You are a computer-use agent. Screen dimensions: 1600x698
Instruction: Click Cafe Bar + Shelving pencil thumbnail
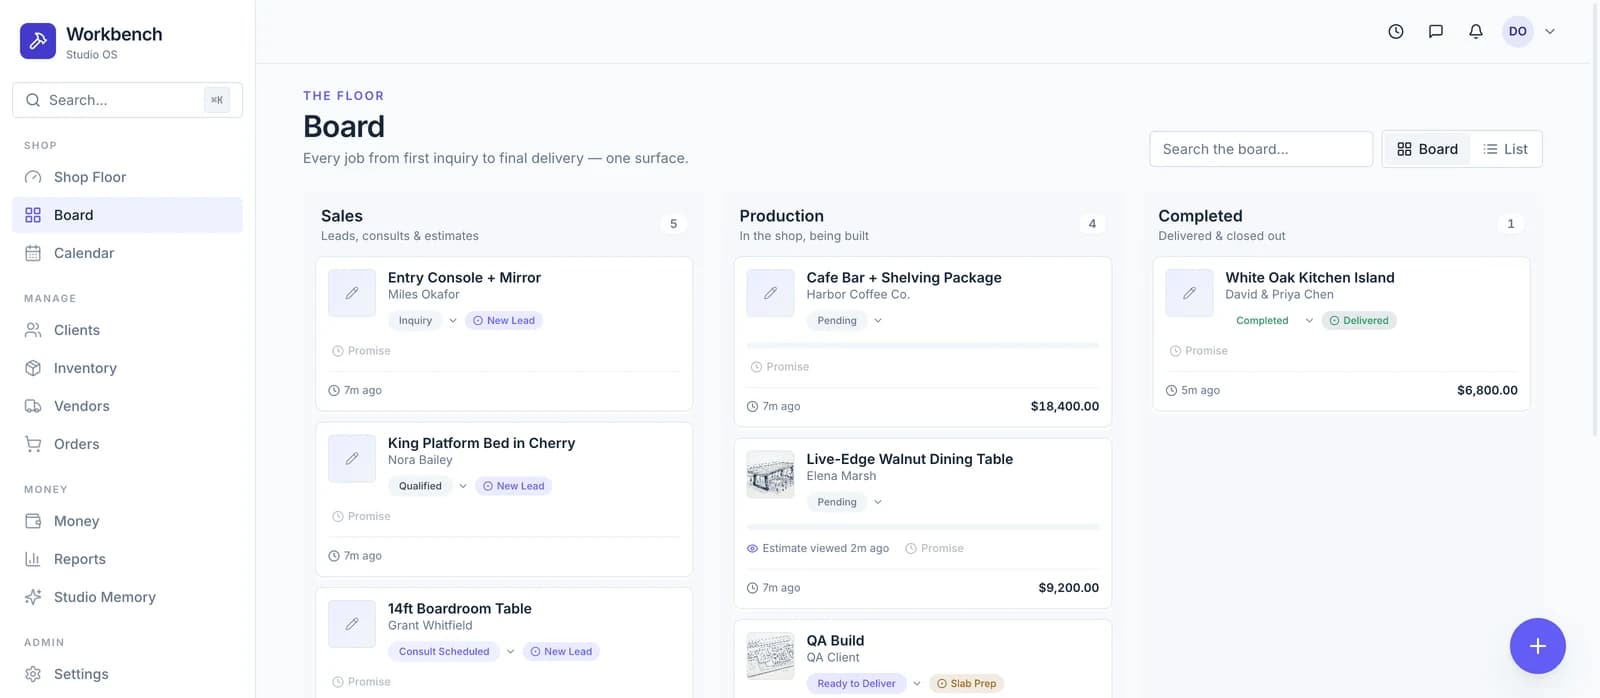pyautogui.click(x=770, y=294)
